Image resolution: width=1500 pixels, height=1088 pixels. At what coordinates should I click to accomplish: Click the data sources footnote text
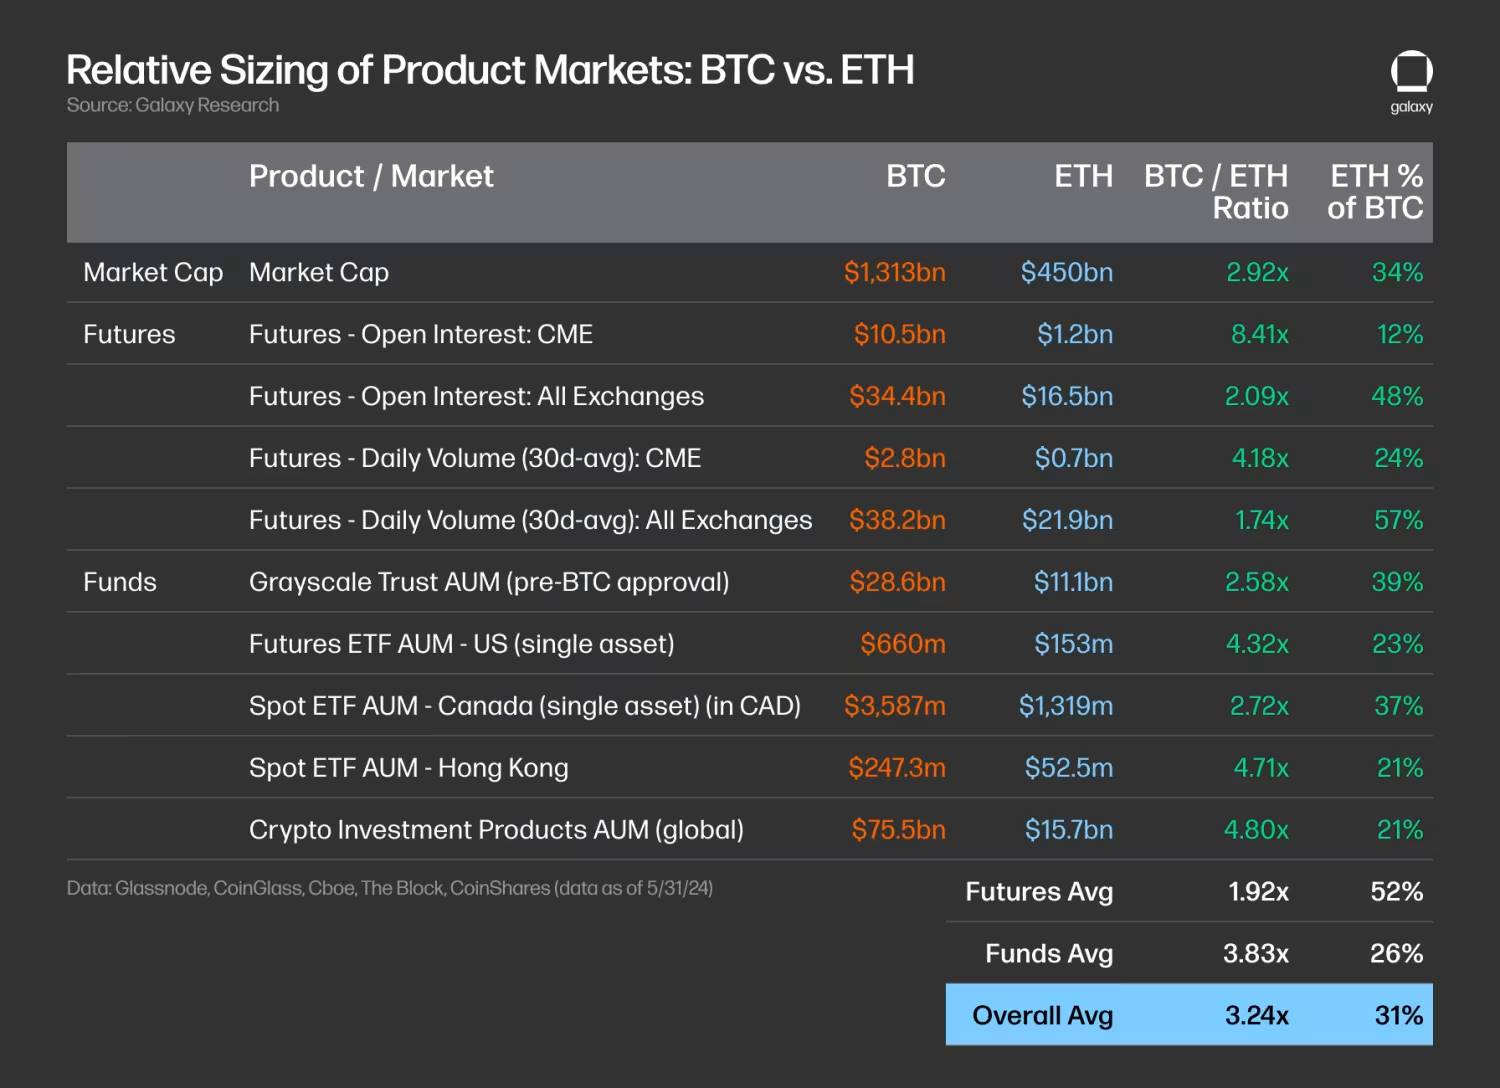coord(390,888)
